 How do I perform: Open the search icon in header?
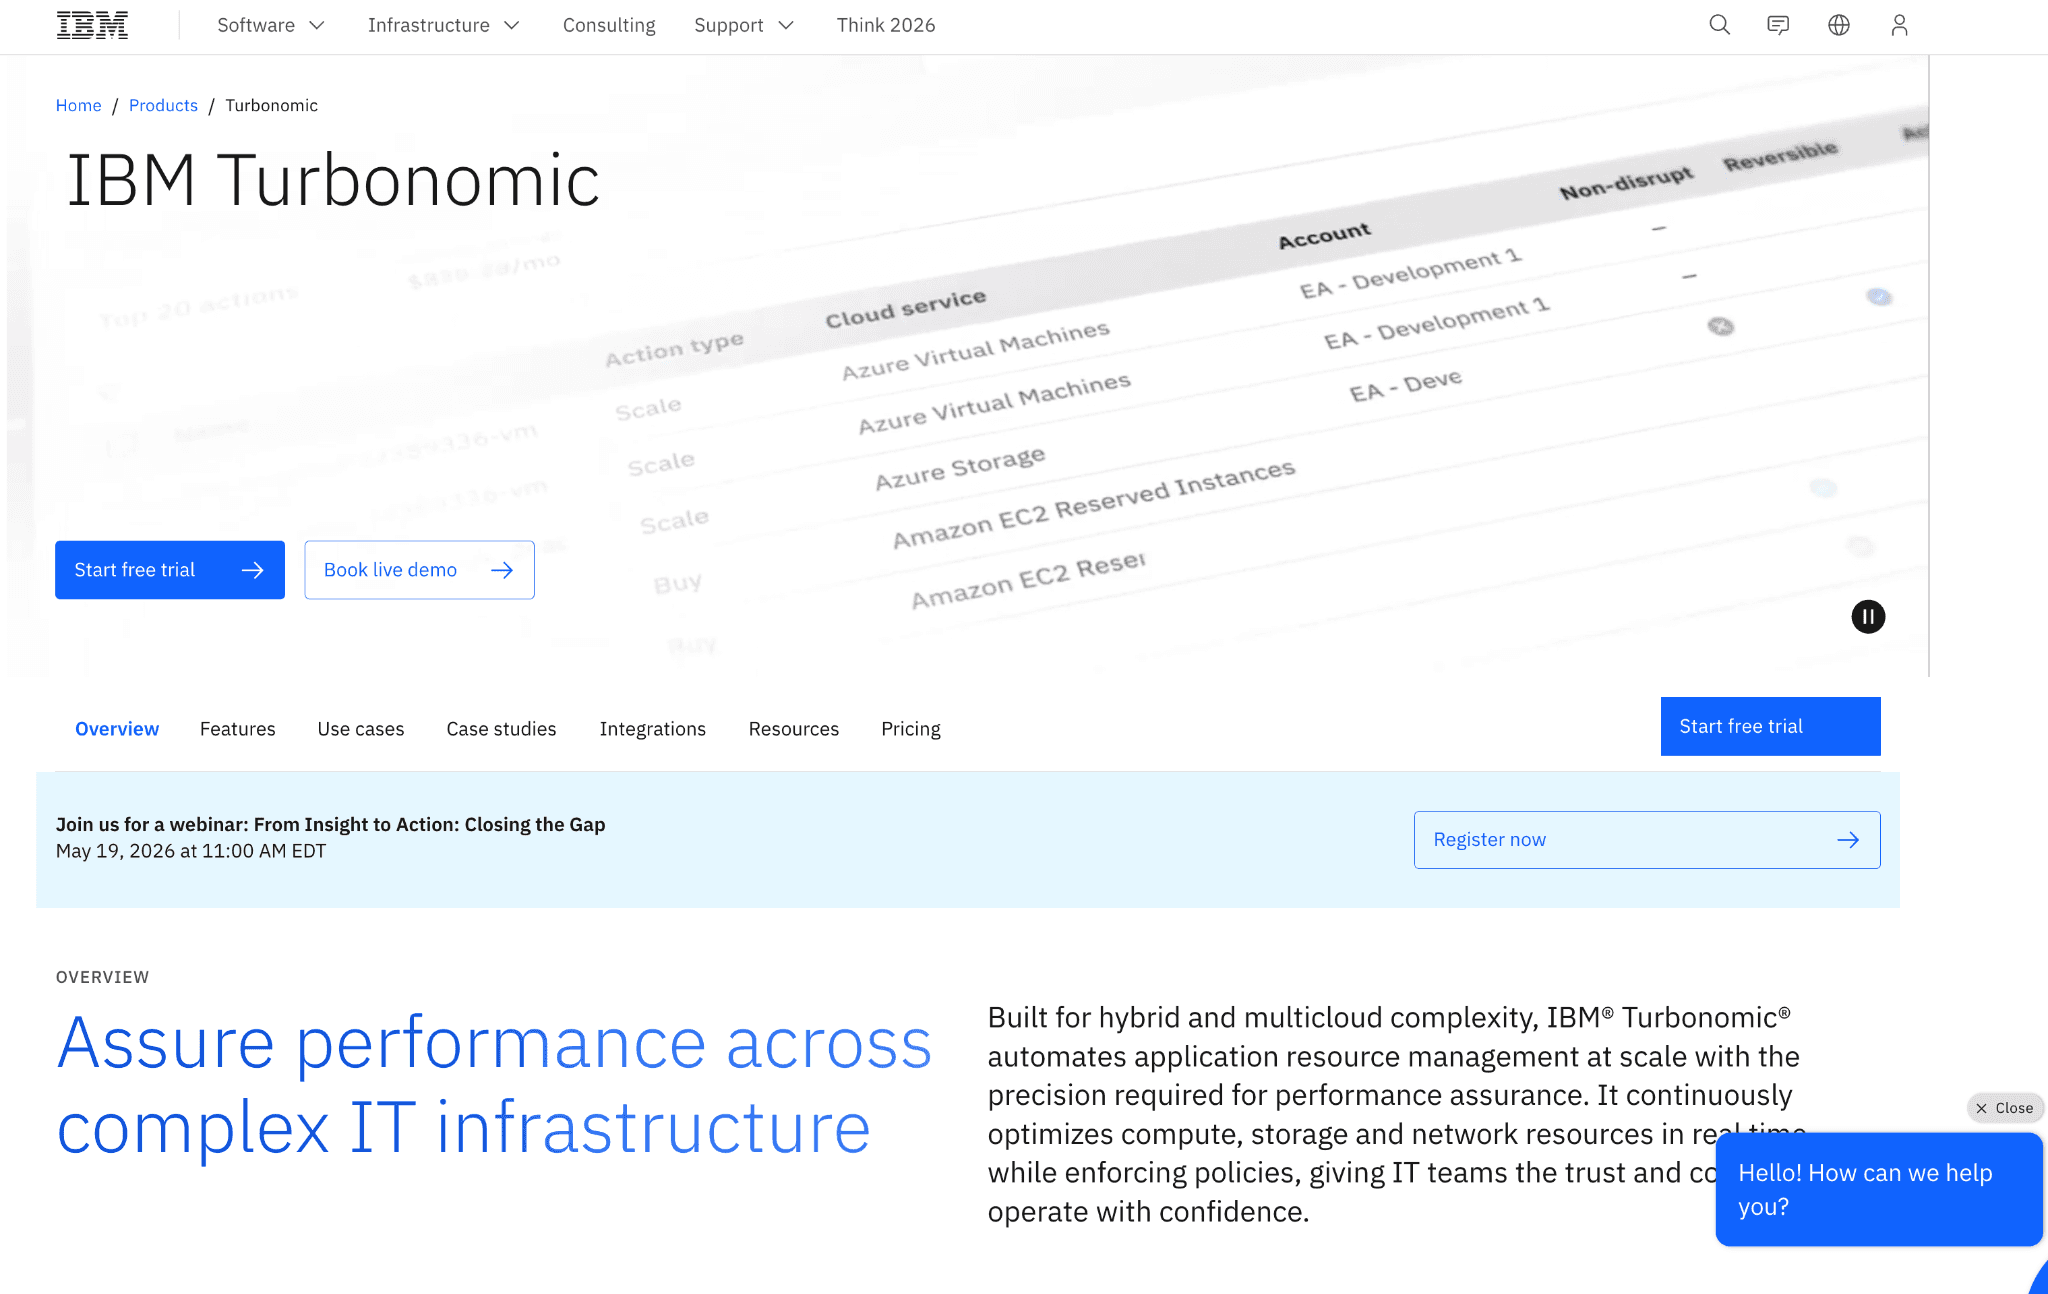coord(1719,25)
